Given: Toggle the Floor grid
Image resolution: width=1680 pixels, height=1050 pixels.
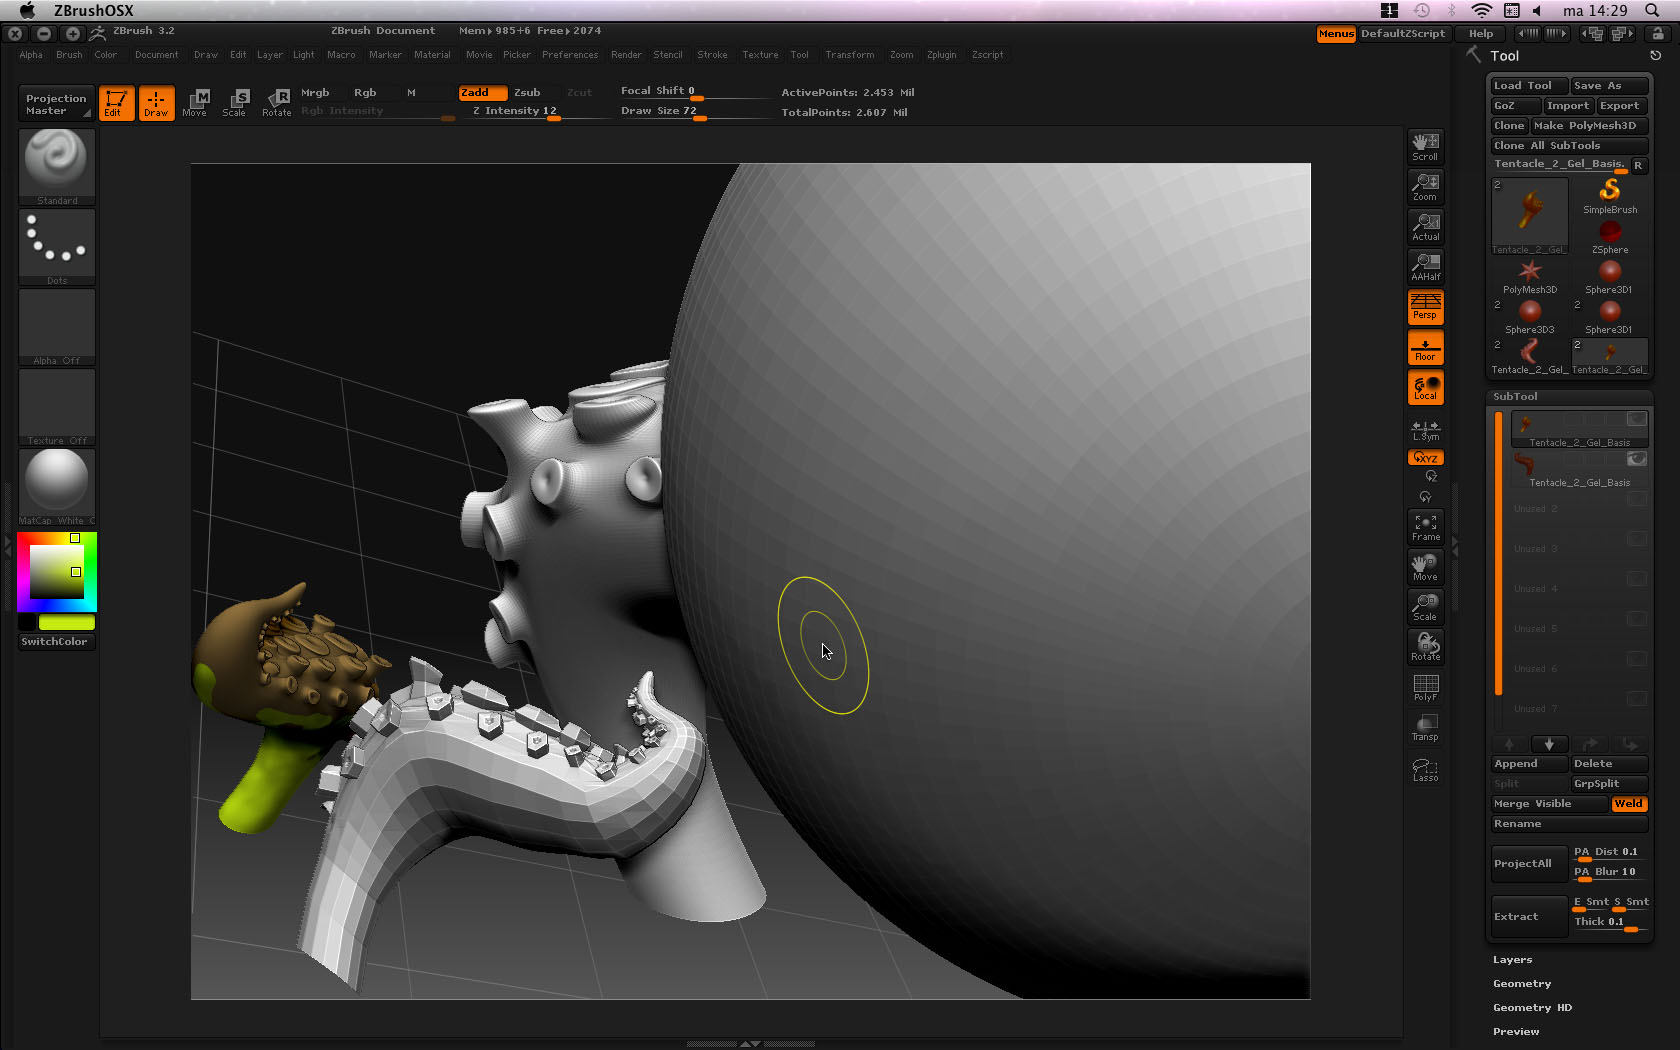Looking at the screenshot, I should (1425, 348).
